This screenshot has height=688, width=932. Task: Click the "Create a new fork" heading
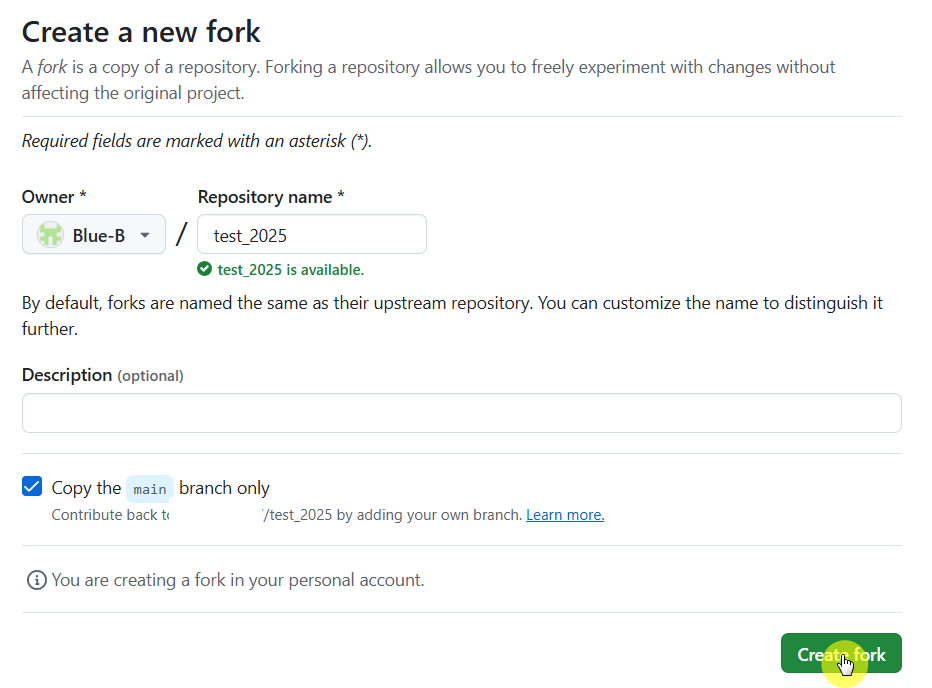point(141,32)
